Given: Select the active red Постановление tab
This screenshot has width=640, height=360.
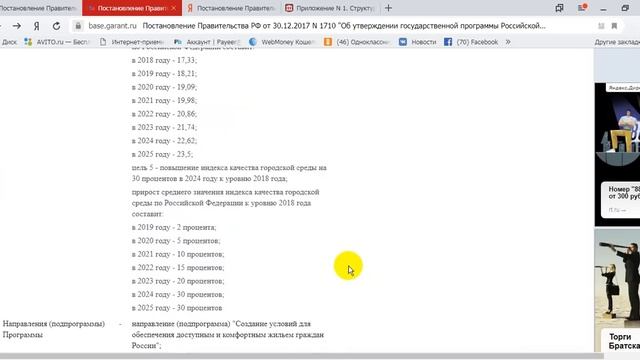Looking at the screenshot, I should [x=132, y=8].
